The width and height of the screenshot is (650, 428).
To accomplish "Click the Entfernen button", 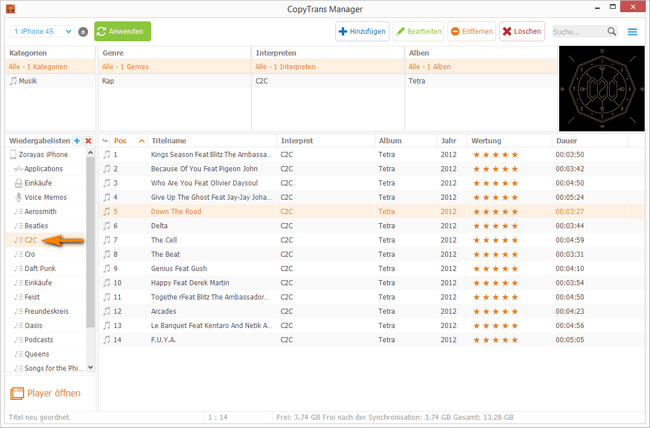I will point(472,32).
